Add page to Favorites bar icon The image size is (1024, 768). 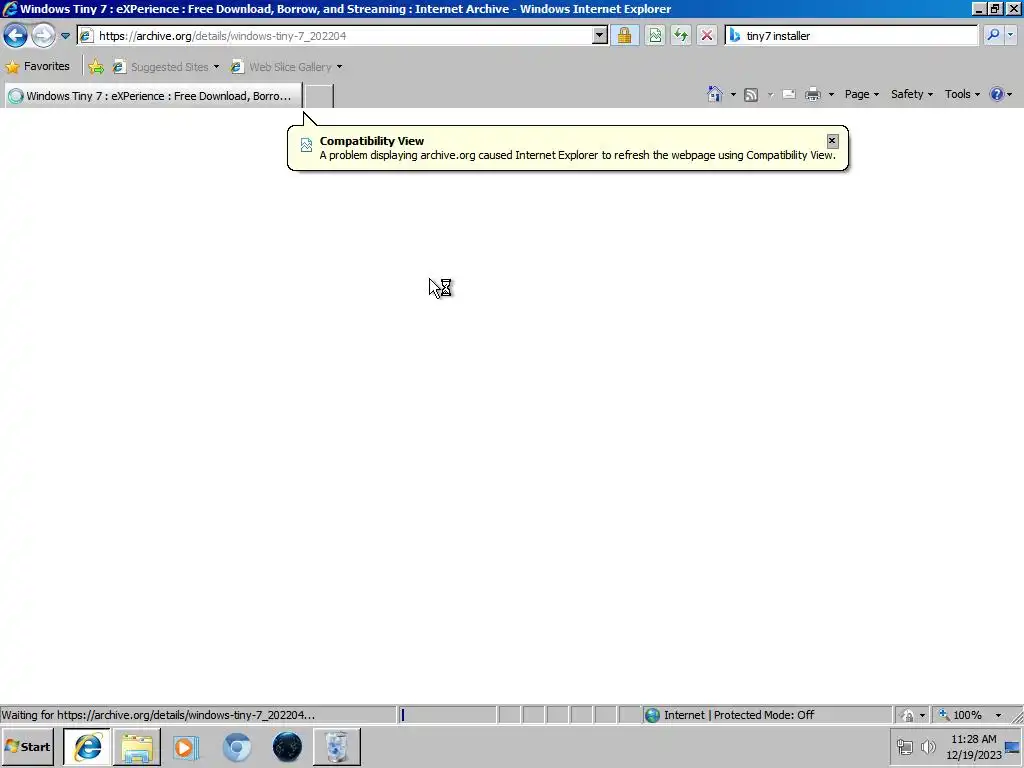coord(96,67)
